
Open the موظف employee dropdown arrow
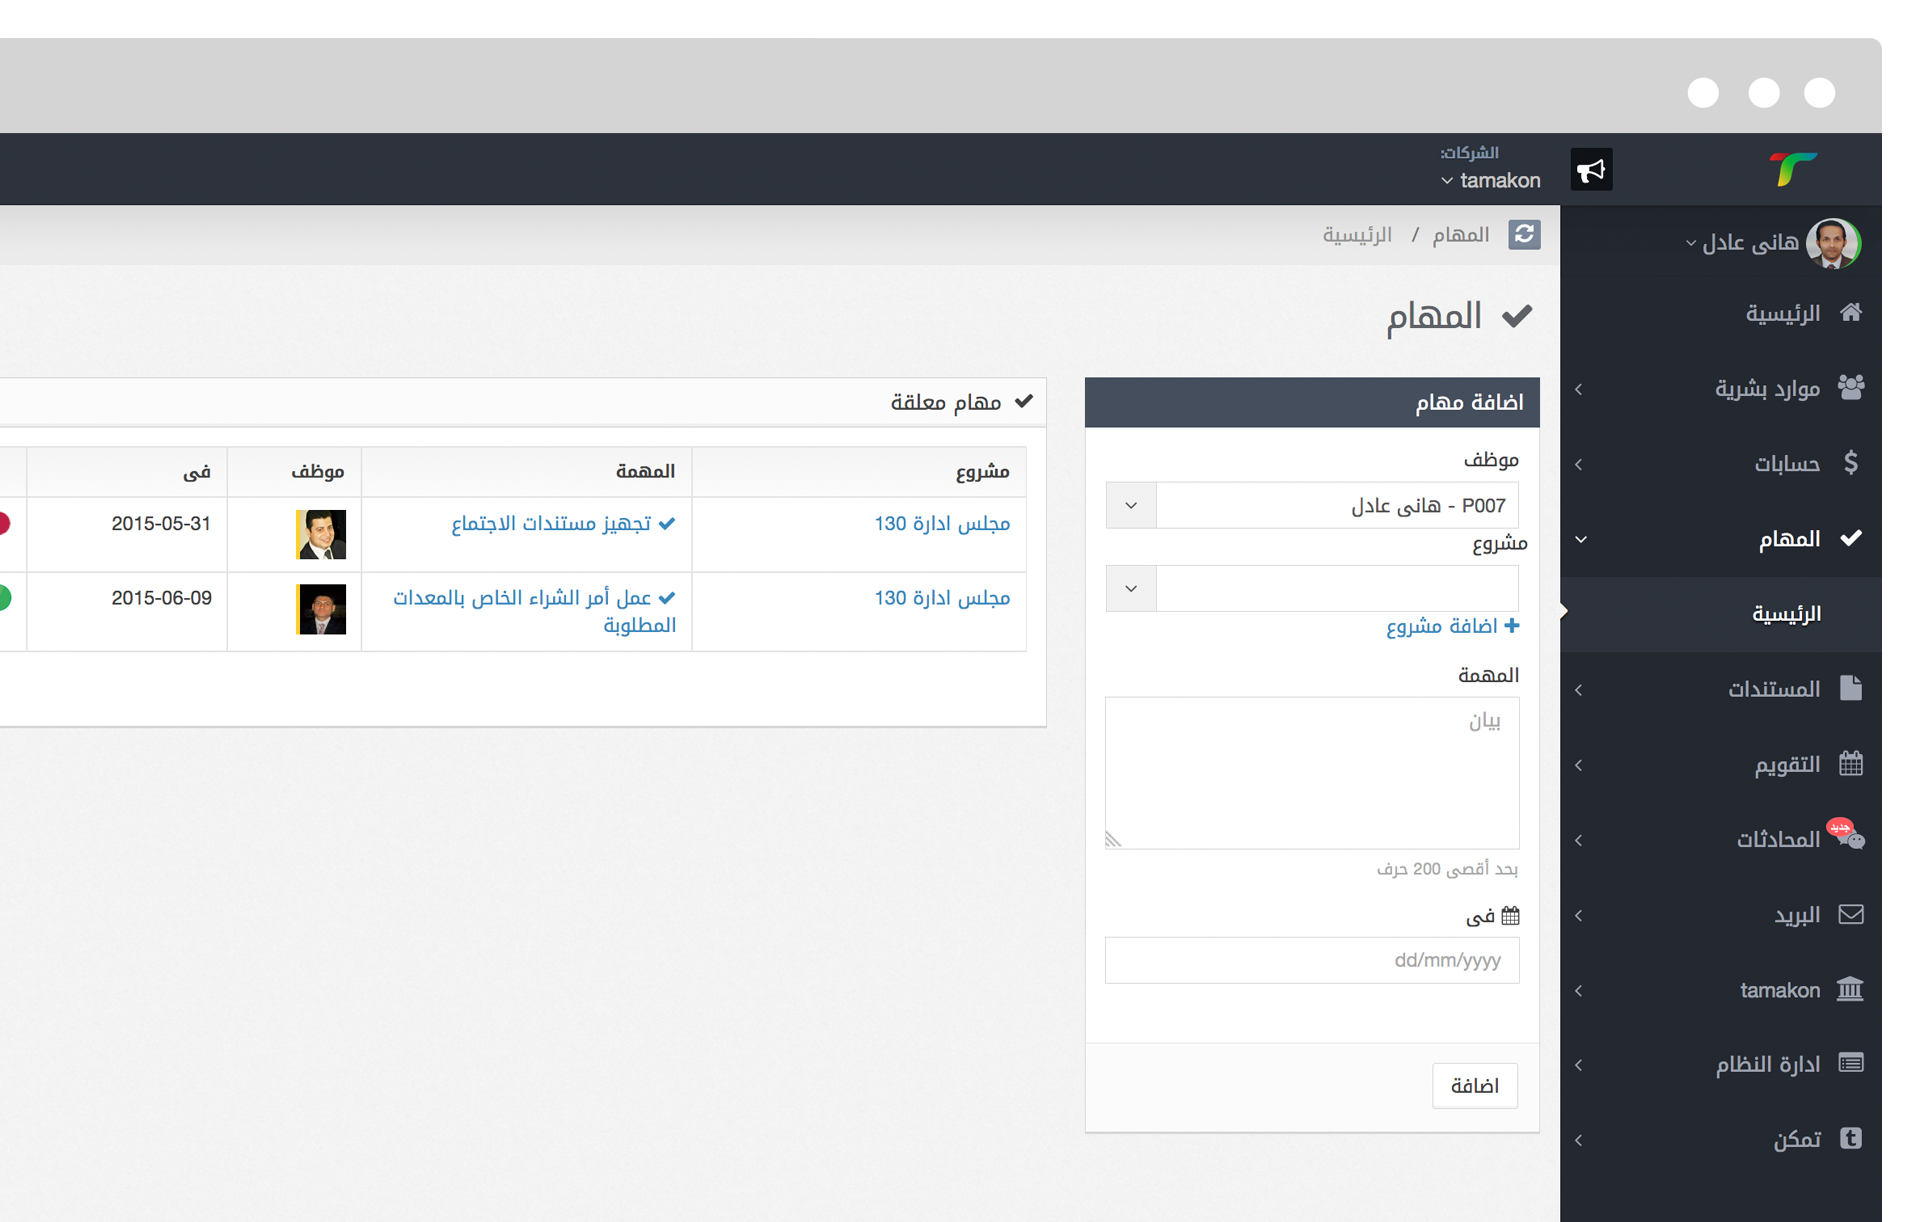tap(1131, 505)
